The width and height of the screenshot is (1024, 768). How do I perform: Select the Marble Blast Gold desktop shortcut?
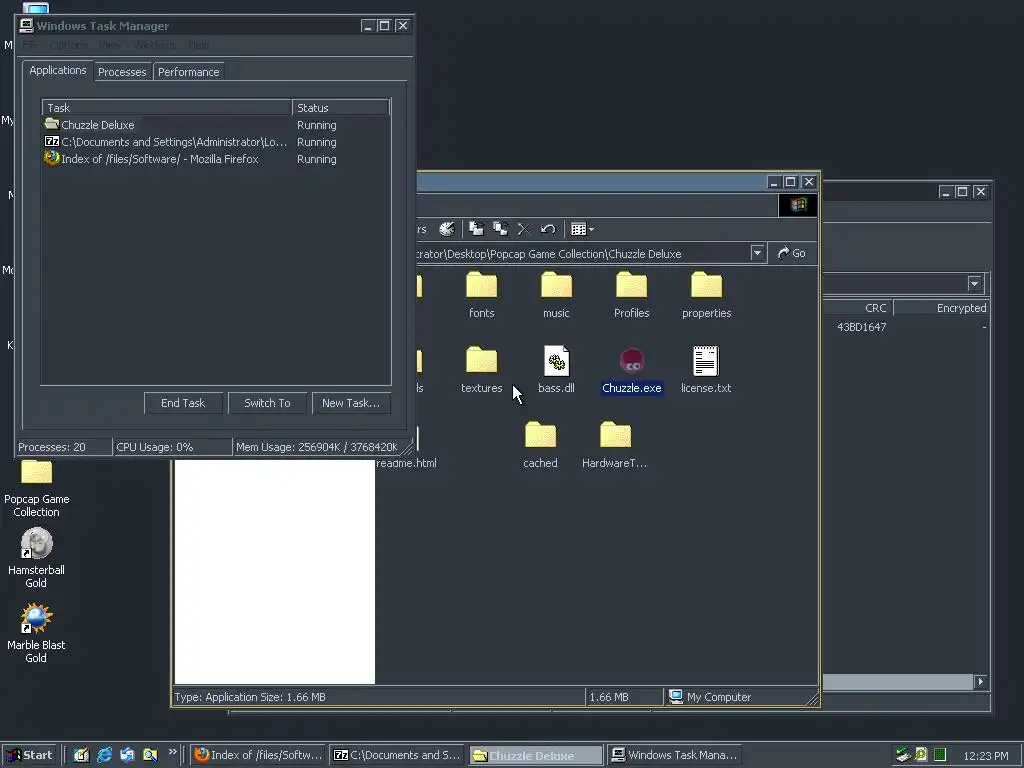[x=36, y=633]
